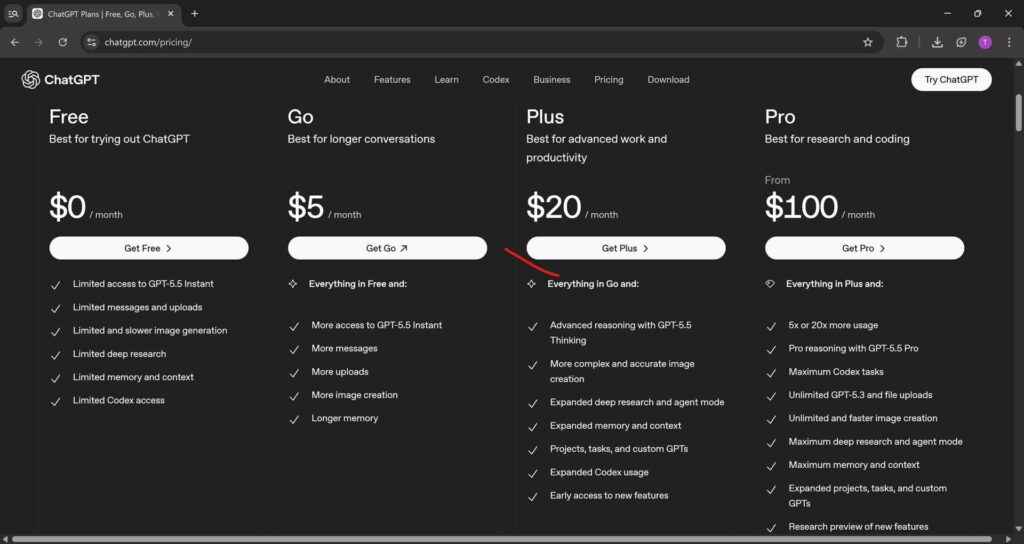Click the ChatGPT logo icon
This screenshot has width=1024, height=544.
pyautogui.click(x=30, y=80)
